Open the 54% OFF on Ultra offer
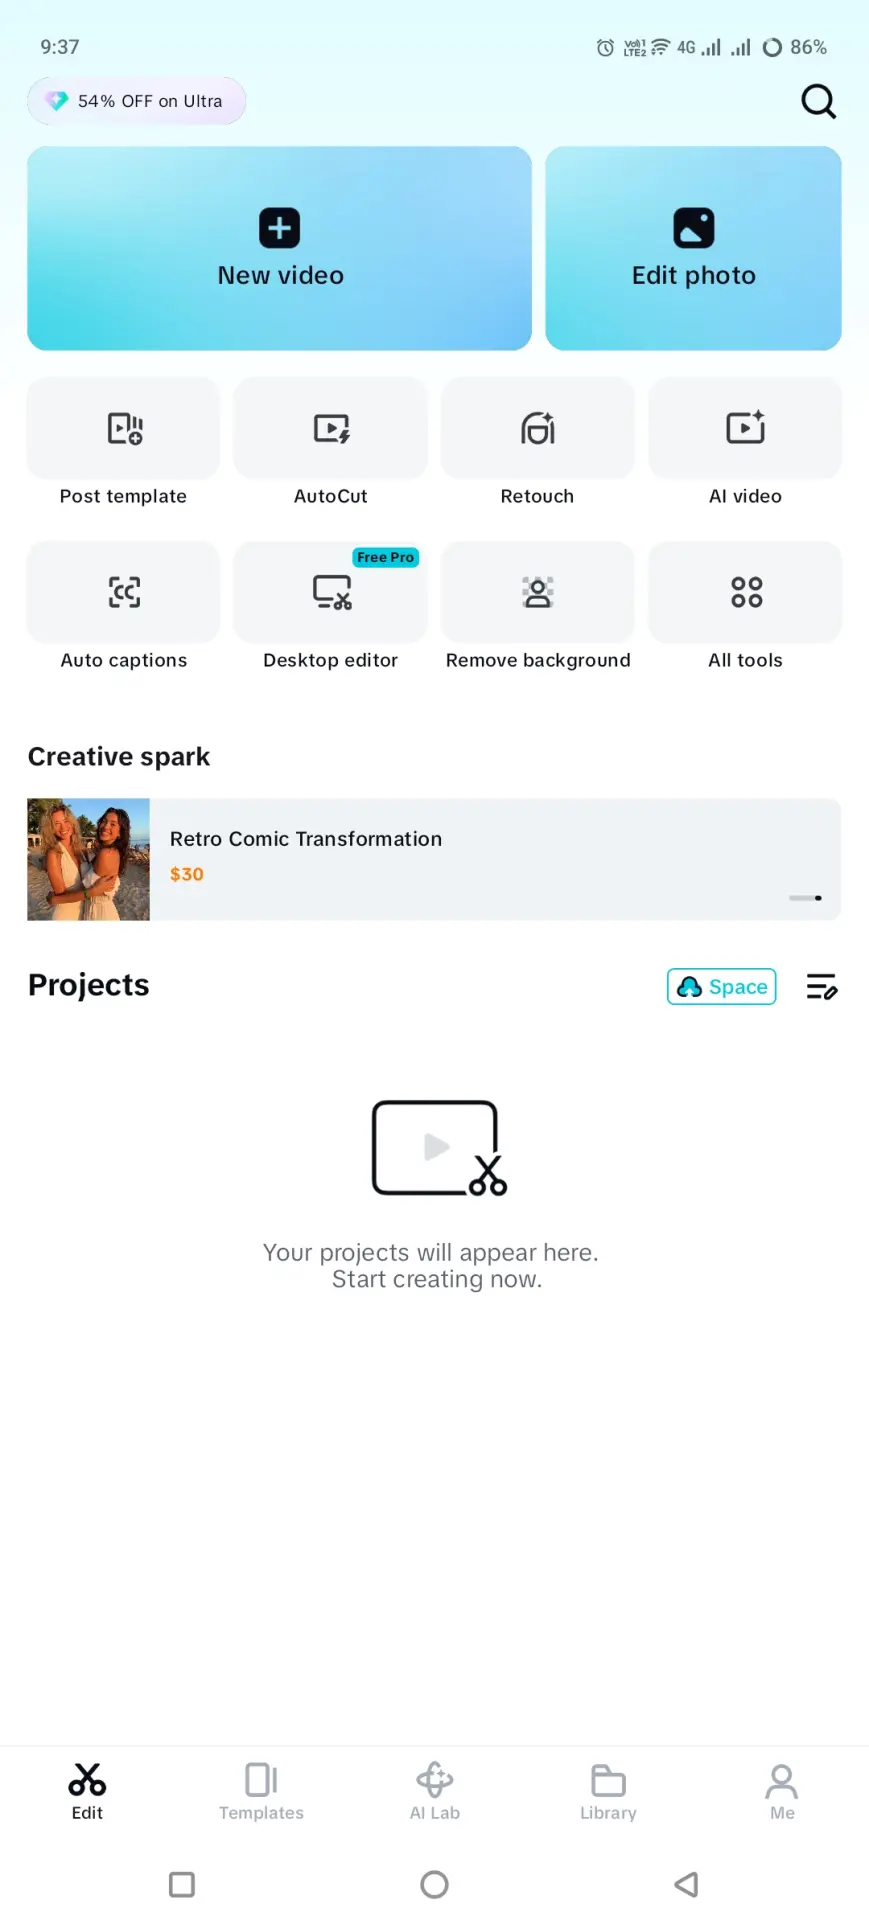Screen dimensions: 869x1920 (137, 101)
